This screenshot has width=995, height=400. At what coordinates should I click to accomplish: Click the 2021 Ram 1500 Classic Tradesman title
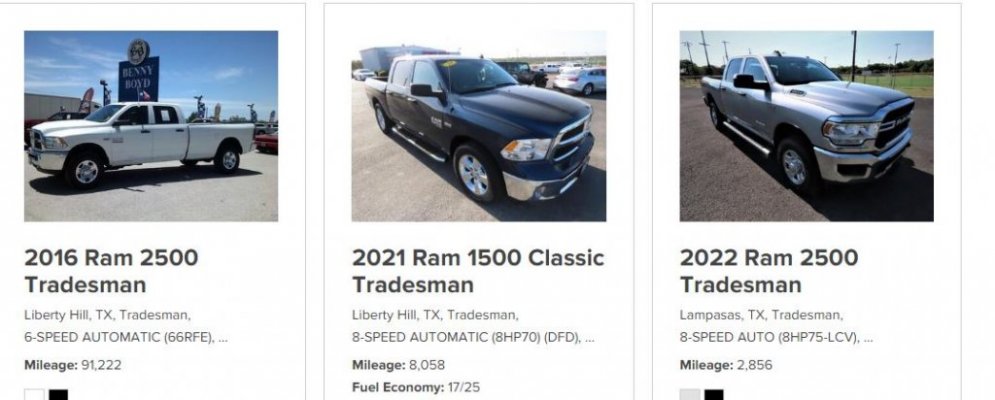[x=478, y=271]
